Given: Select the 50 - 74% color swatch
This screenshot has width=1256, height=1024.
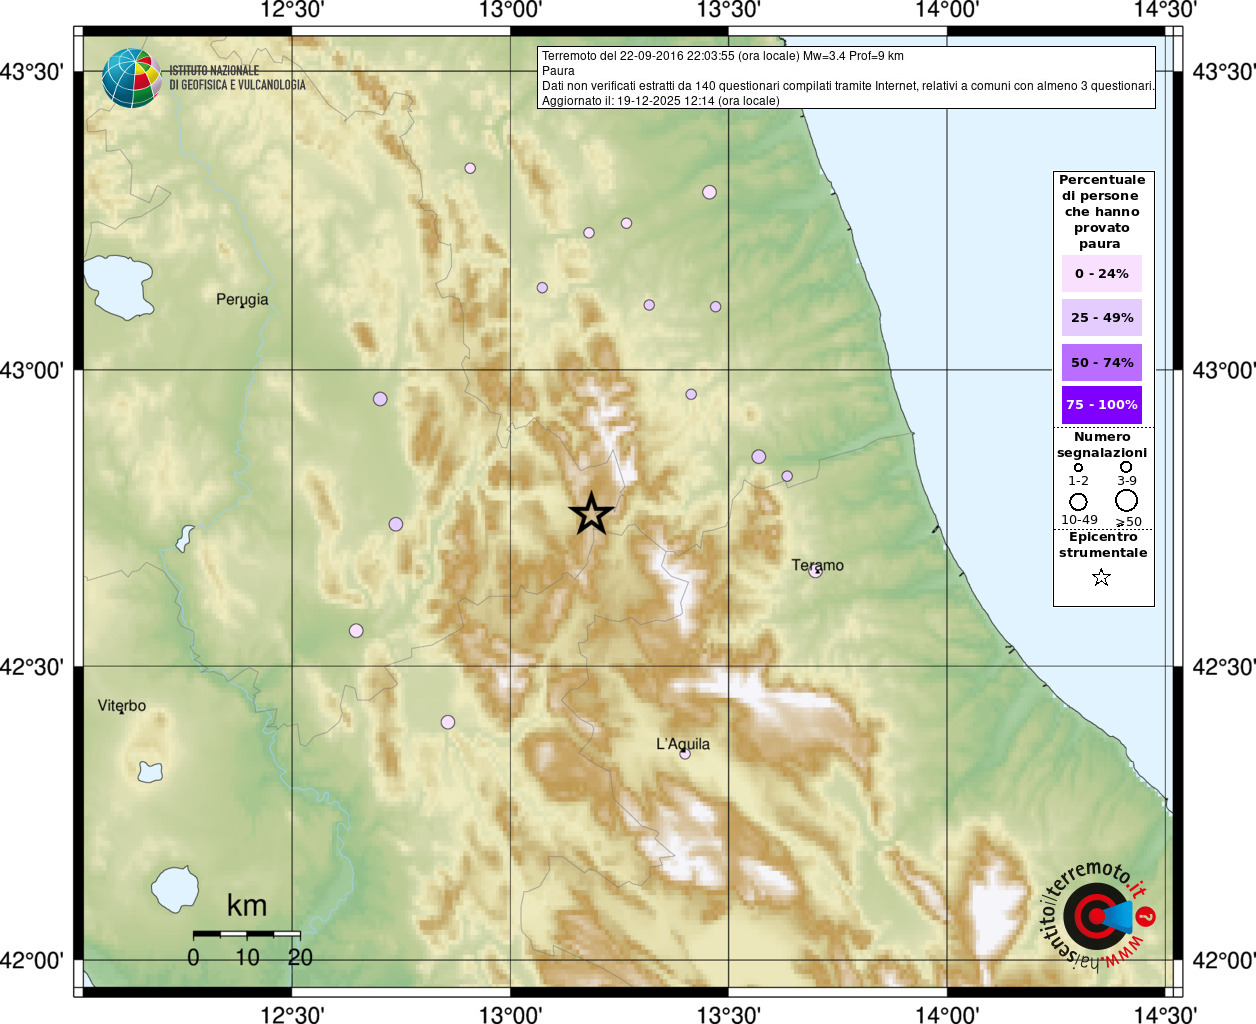Looking at the screenshot, I should (1101, 362).
